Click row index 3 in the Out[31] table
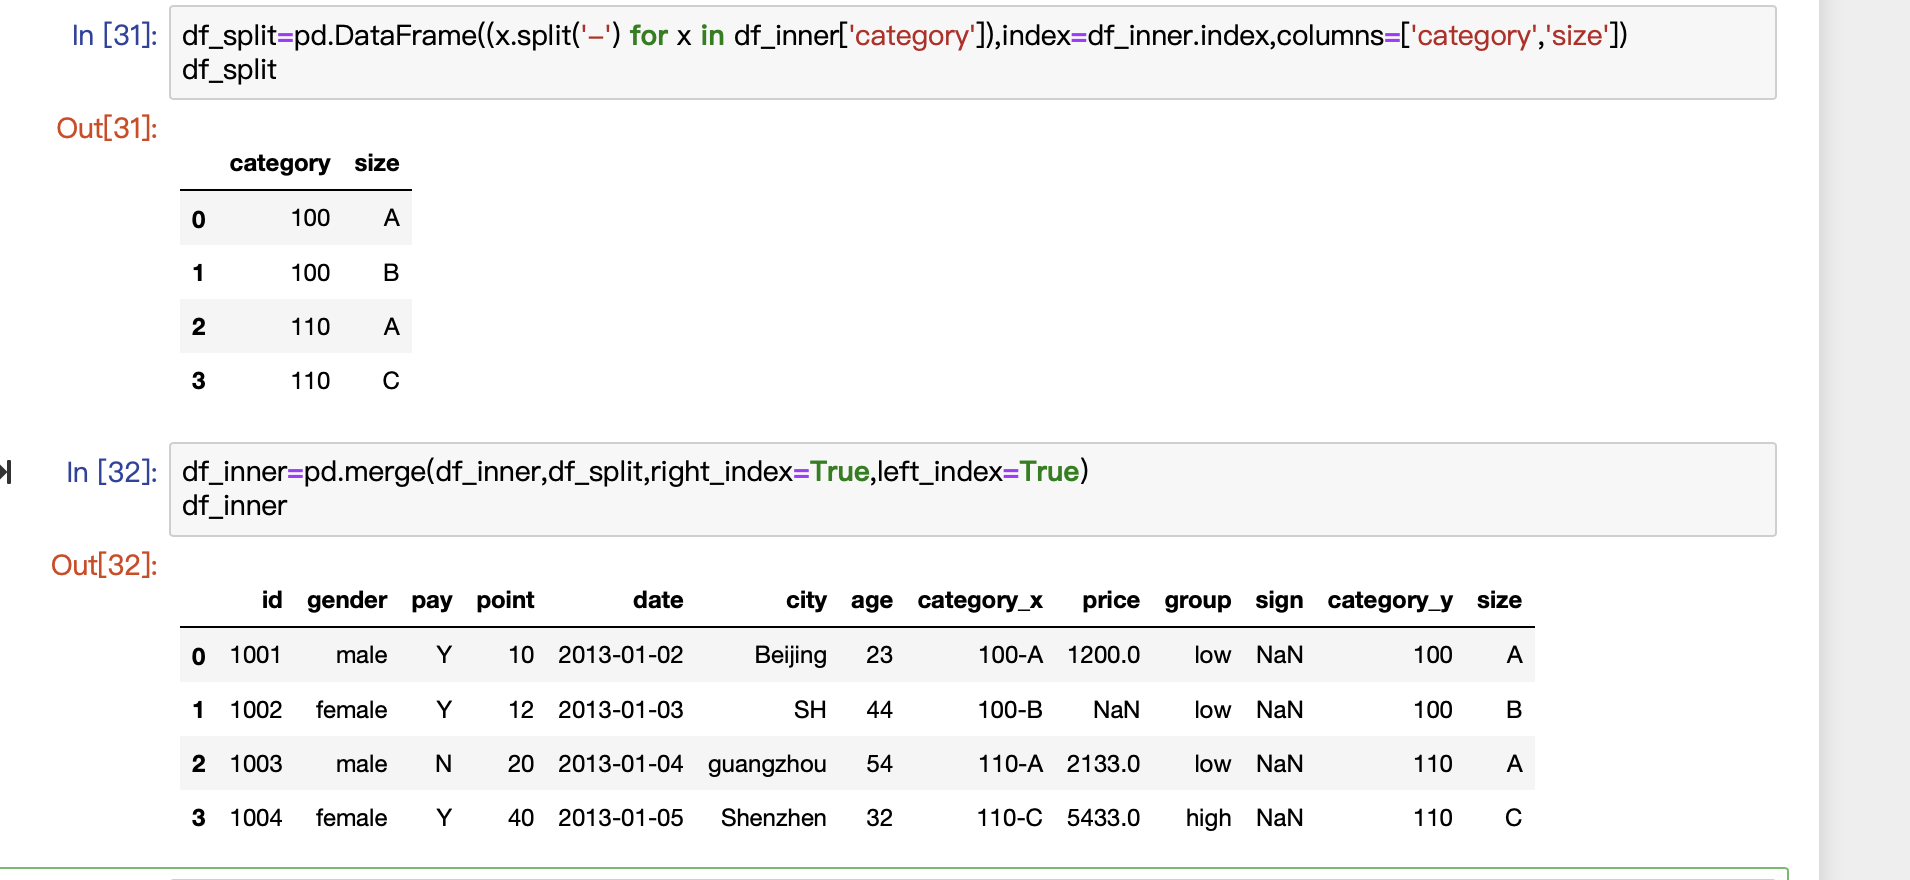Screen dimensions: 1910x880 point(198,381)
